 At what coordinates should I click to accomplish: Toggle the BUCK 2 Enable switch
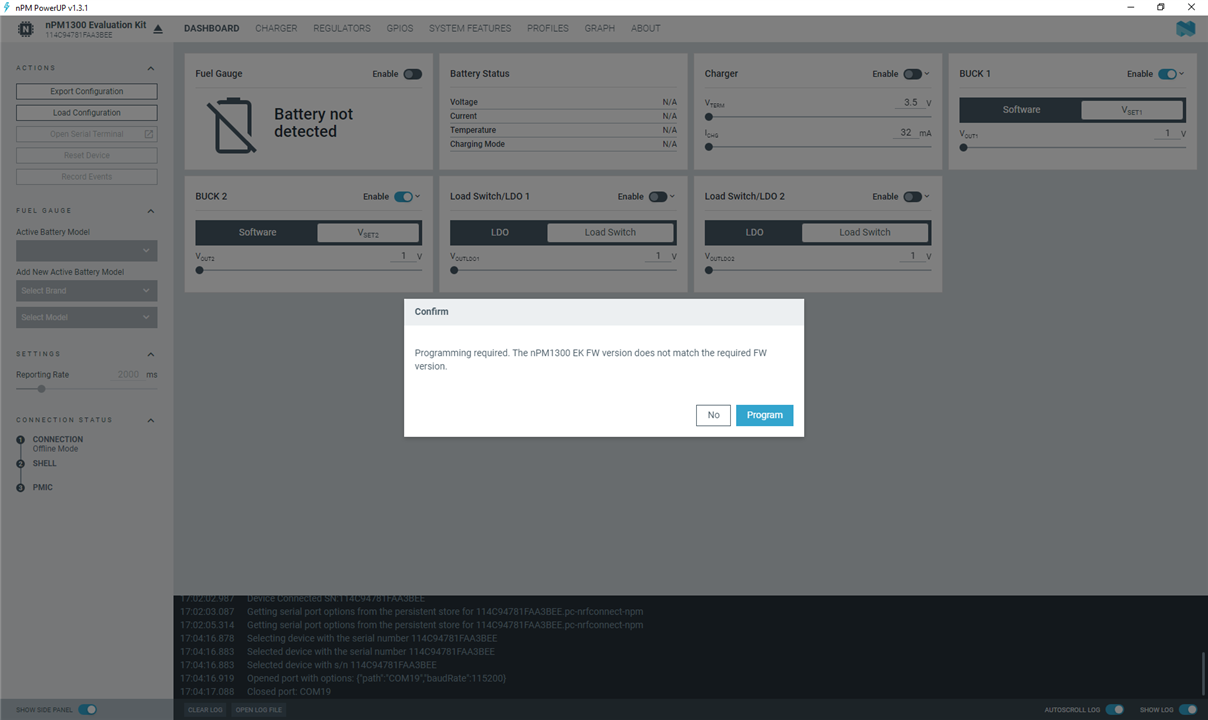[403, 197]
